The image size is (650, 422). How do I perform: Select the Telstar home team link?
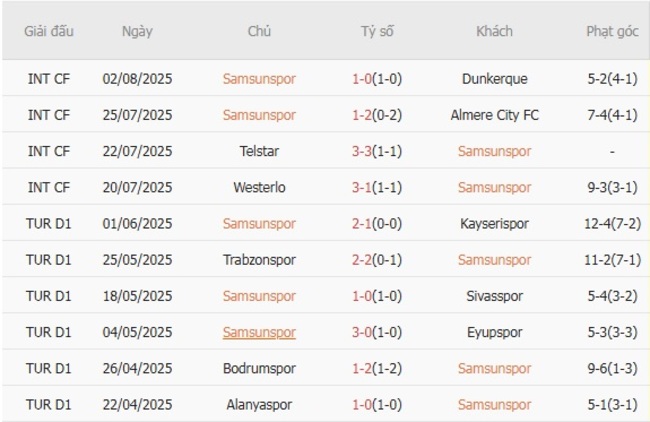259,151
